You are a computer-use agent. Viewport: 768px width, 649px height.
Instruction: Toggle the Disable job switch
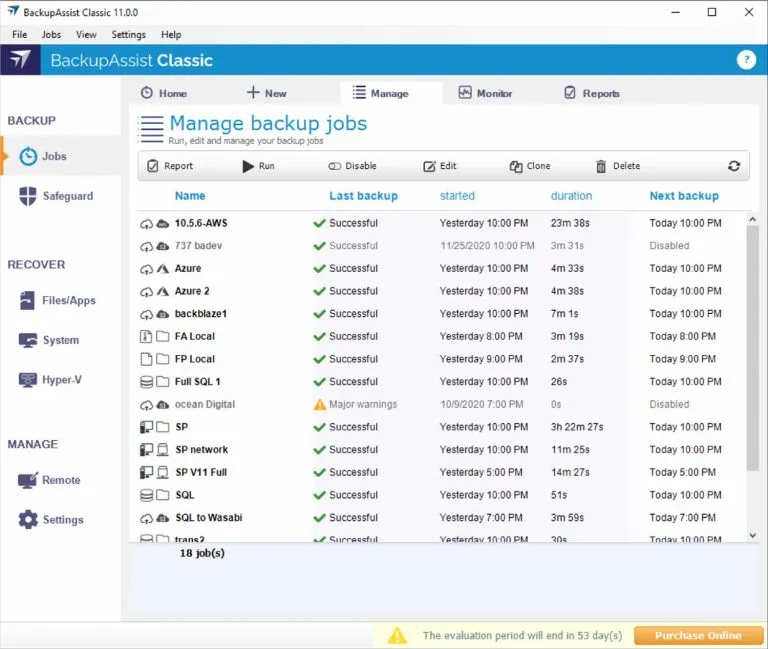[x=351, y=166]
